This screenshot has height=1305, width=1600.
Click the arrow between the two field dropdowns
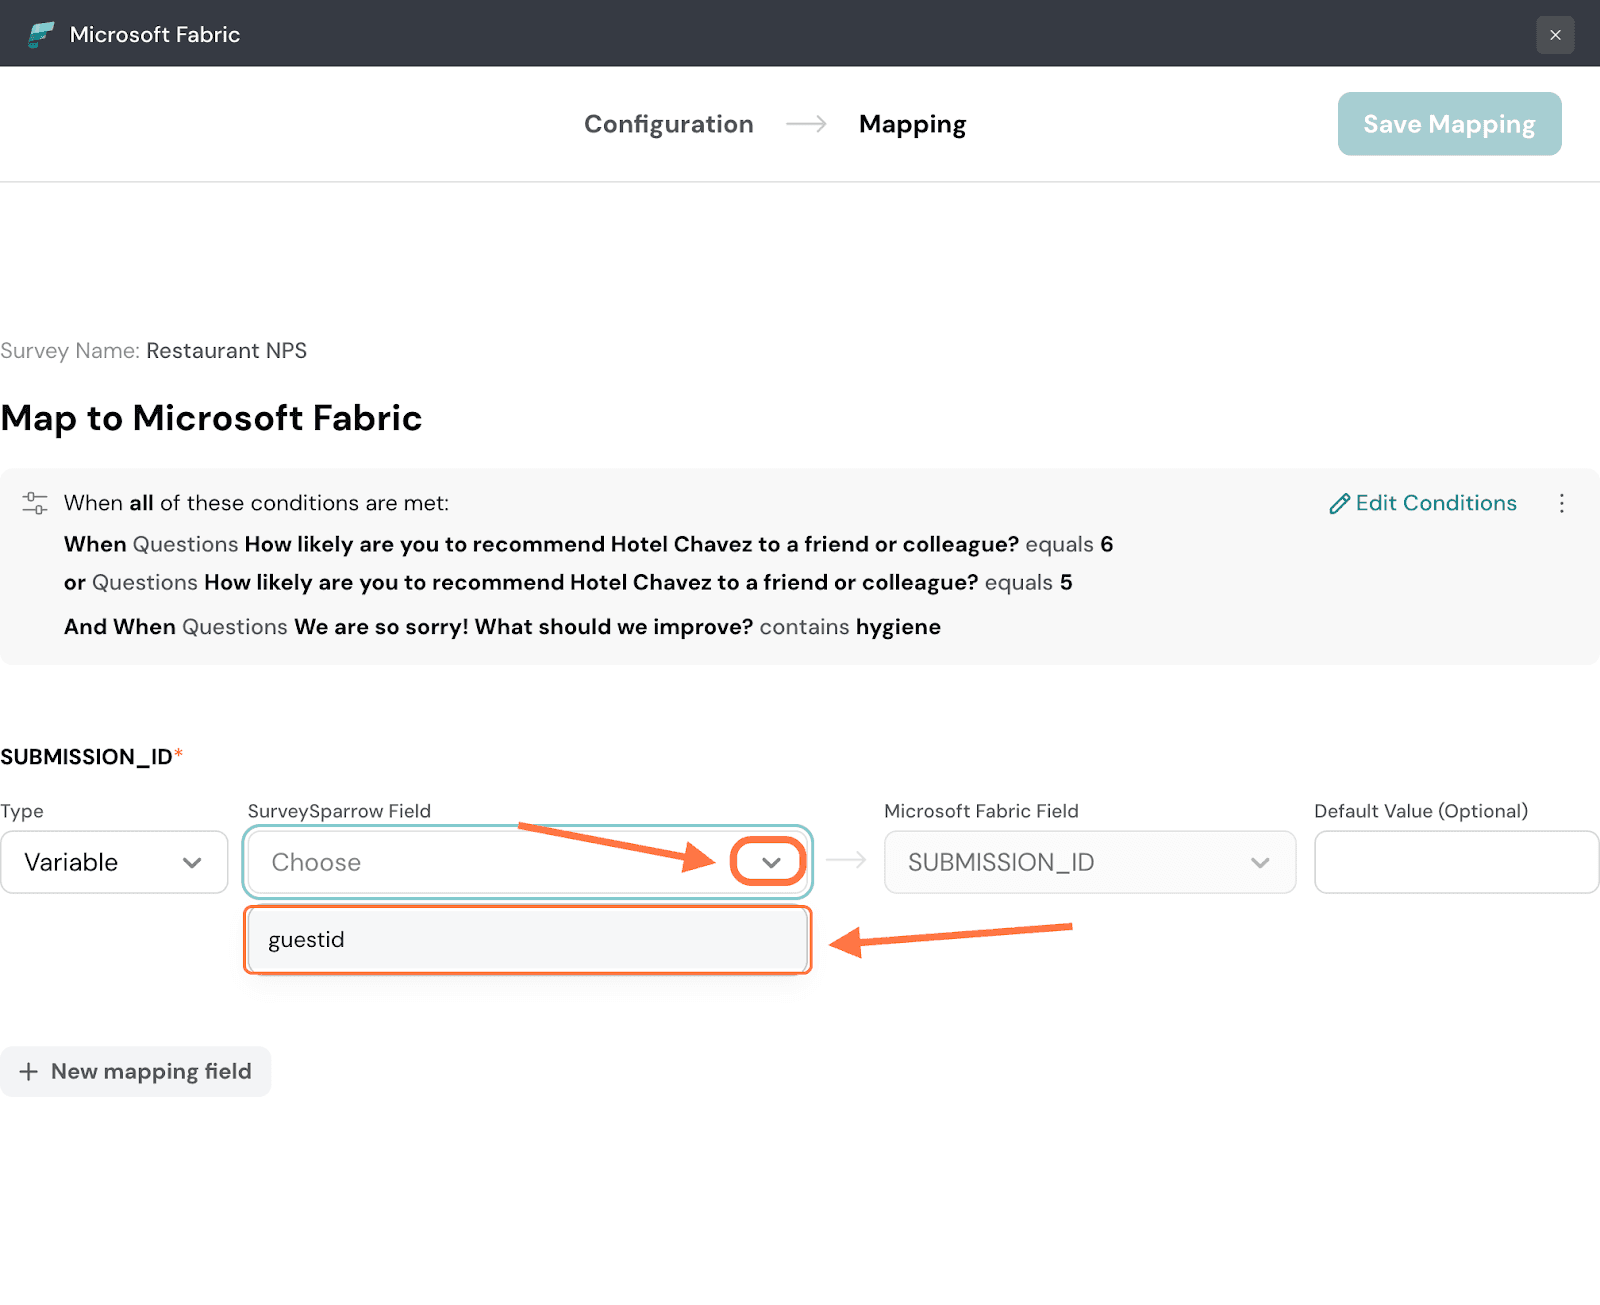(x=846, y=861)
